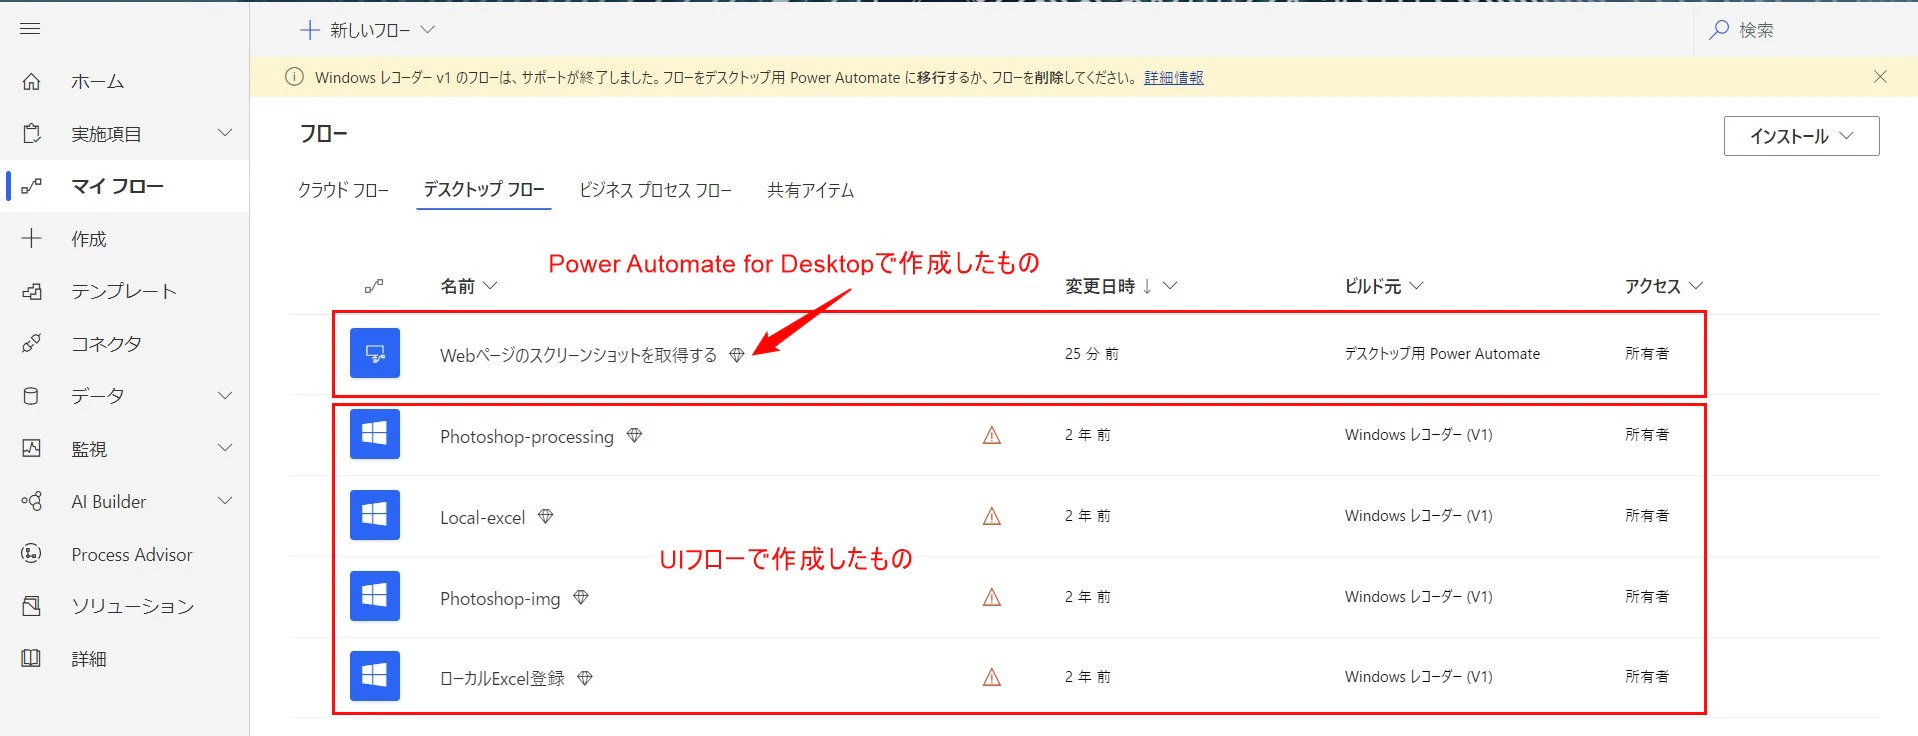The image size is (1918, 736).
Task: Select the デスクトップ フロー tab
Action: click(484, 189)
